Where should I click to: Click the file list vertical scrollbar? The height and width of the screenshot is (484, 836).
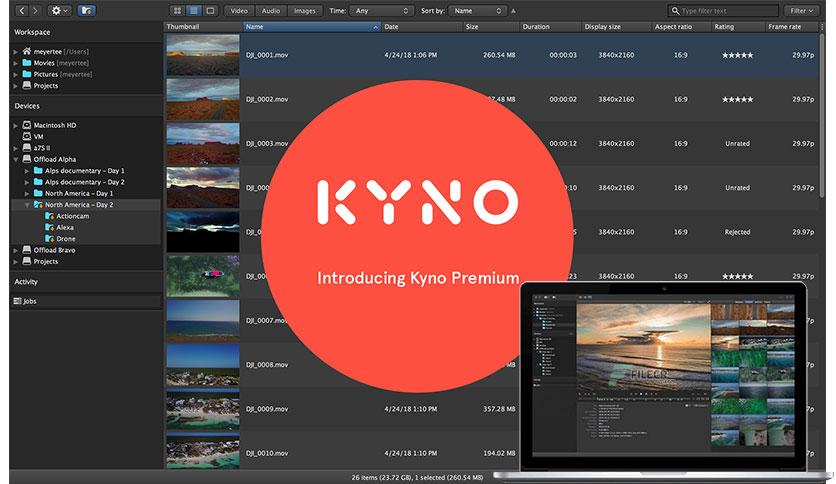823,115
